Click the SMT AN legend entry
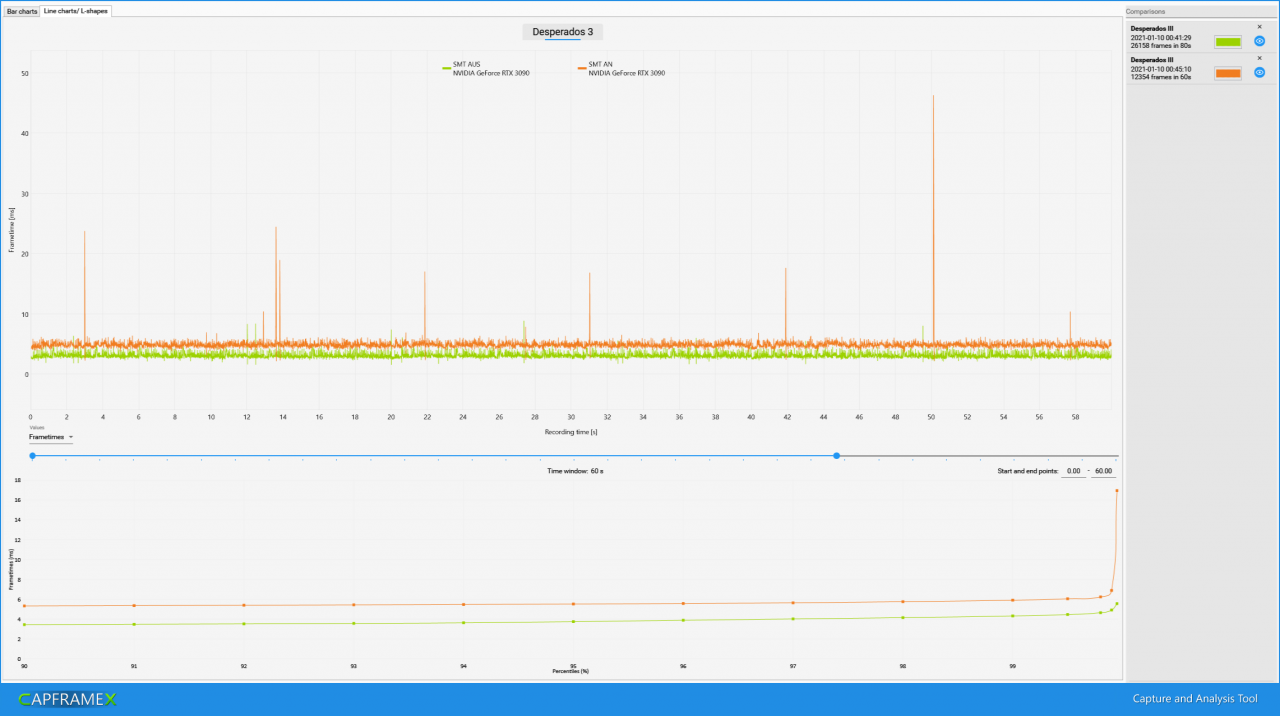This screenshot has width=1280, height=716. tap(621, 69)
